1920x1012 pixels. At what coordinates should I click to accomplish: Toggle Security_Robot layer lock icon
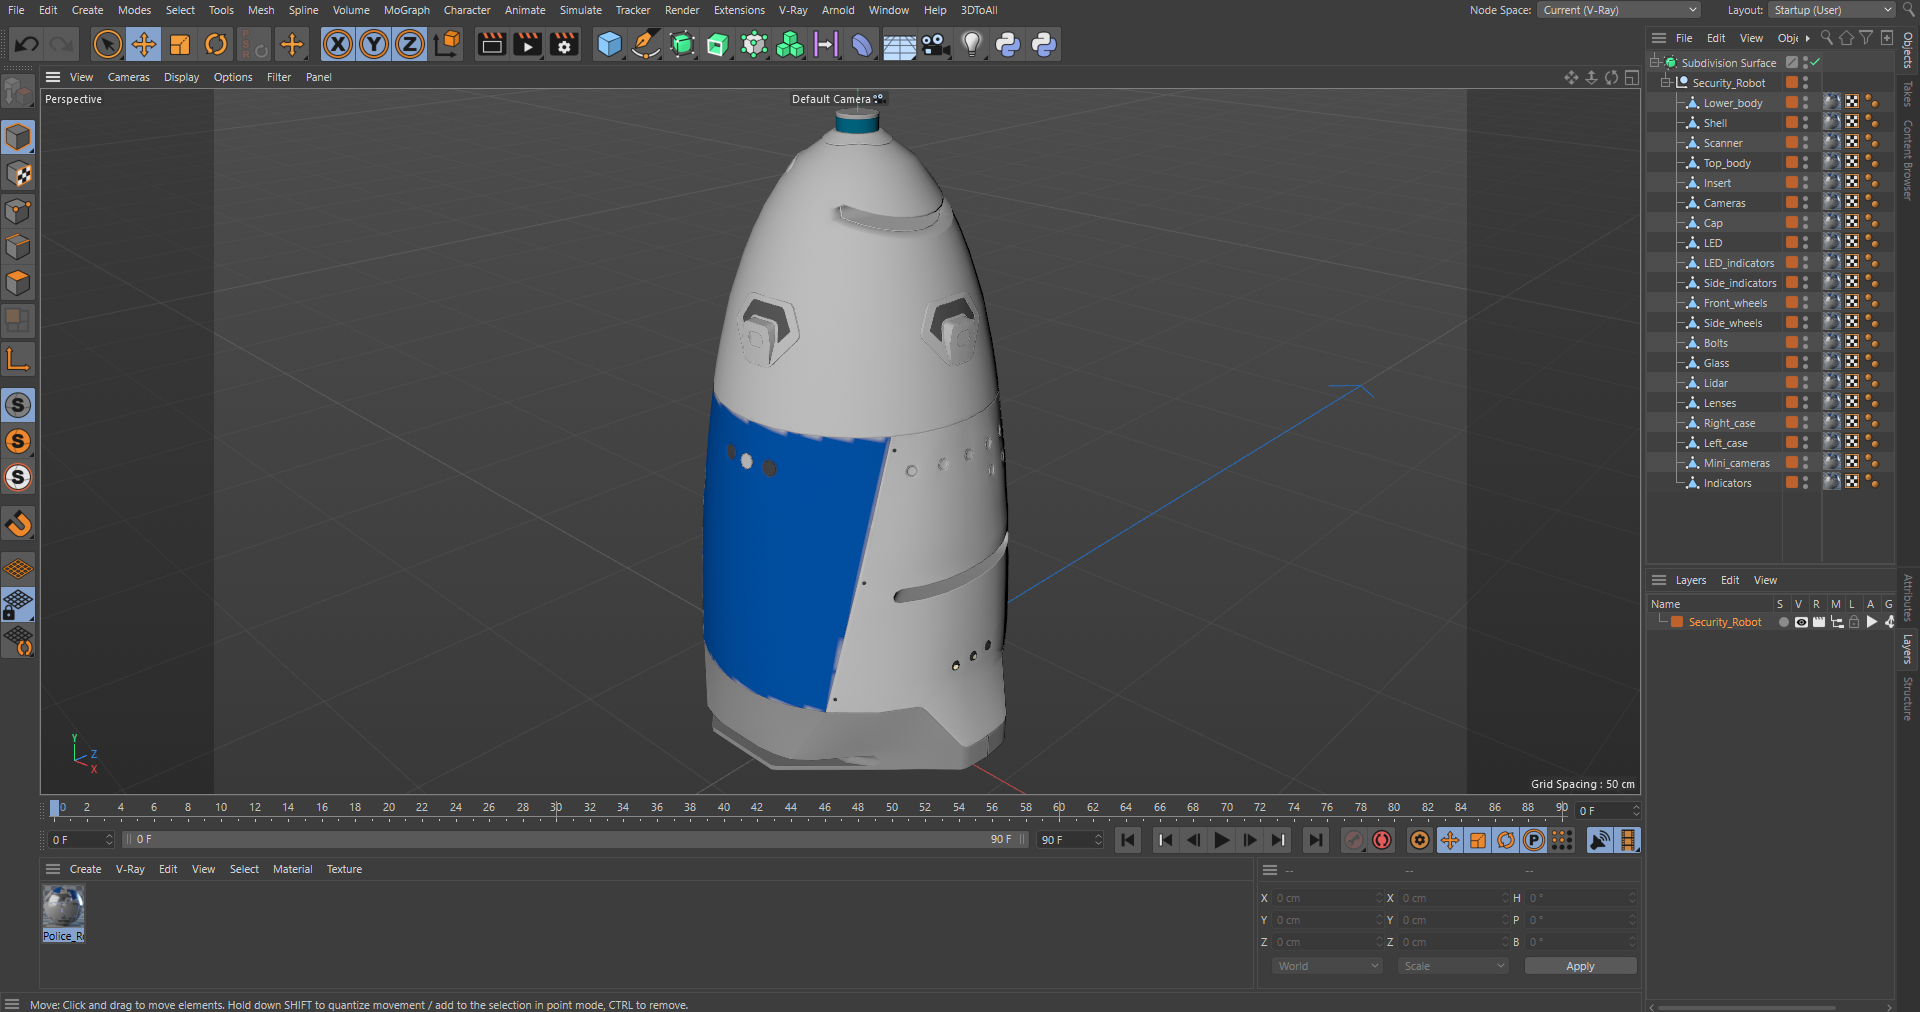[x=1854, y=622]
